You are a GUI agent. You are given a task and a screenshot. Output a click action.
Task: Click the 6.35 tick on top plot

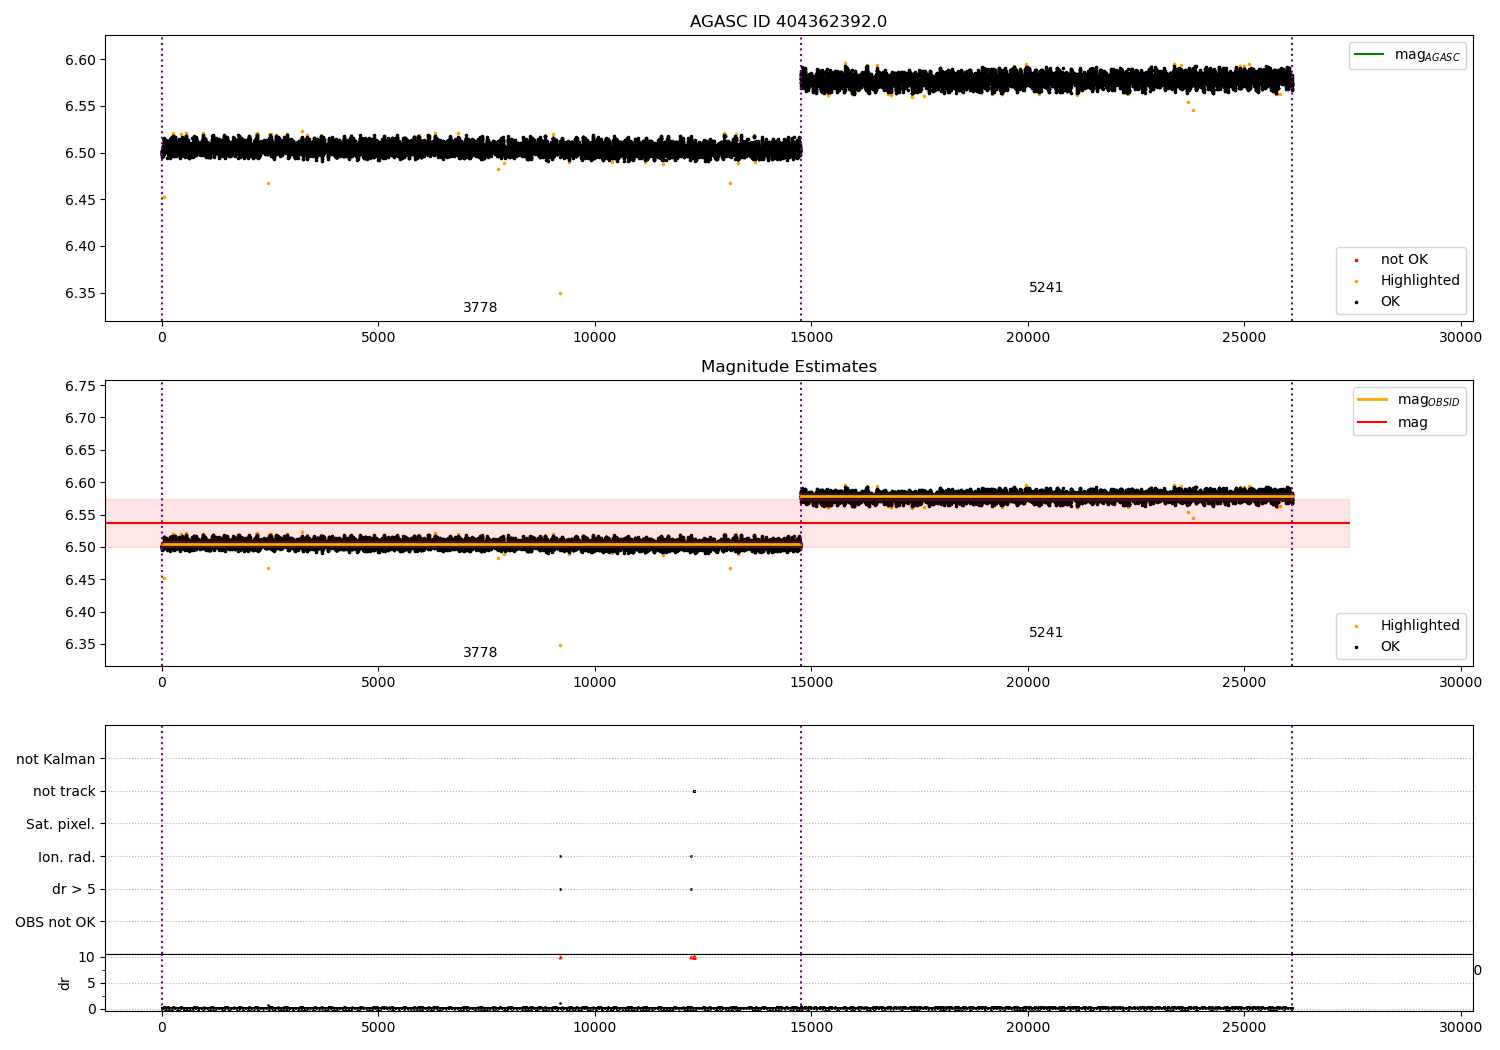click(81, 293)
